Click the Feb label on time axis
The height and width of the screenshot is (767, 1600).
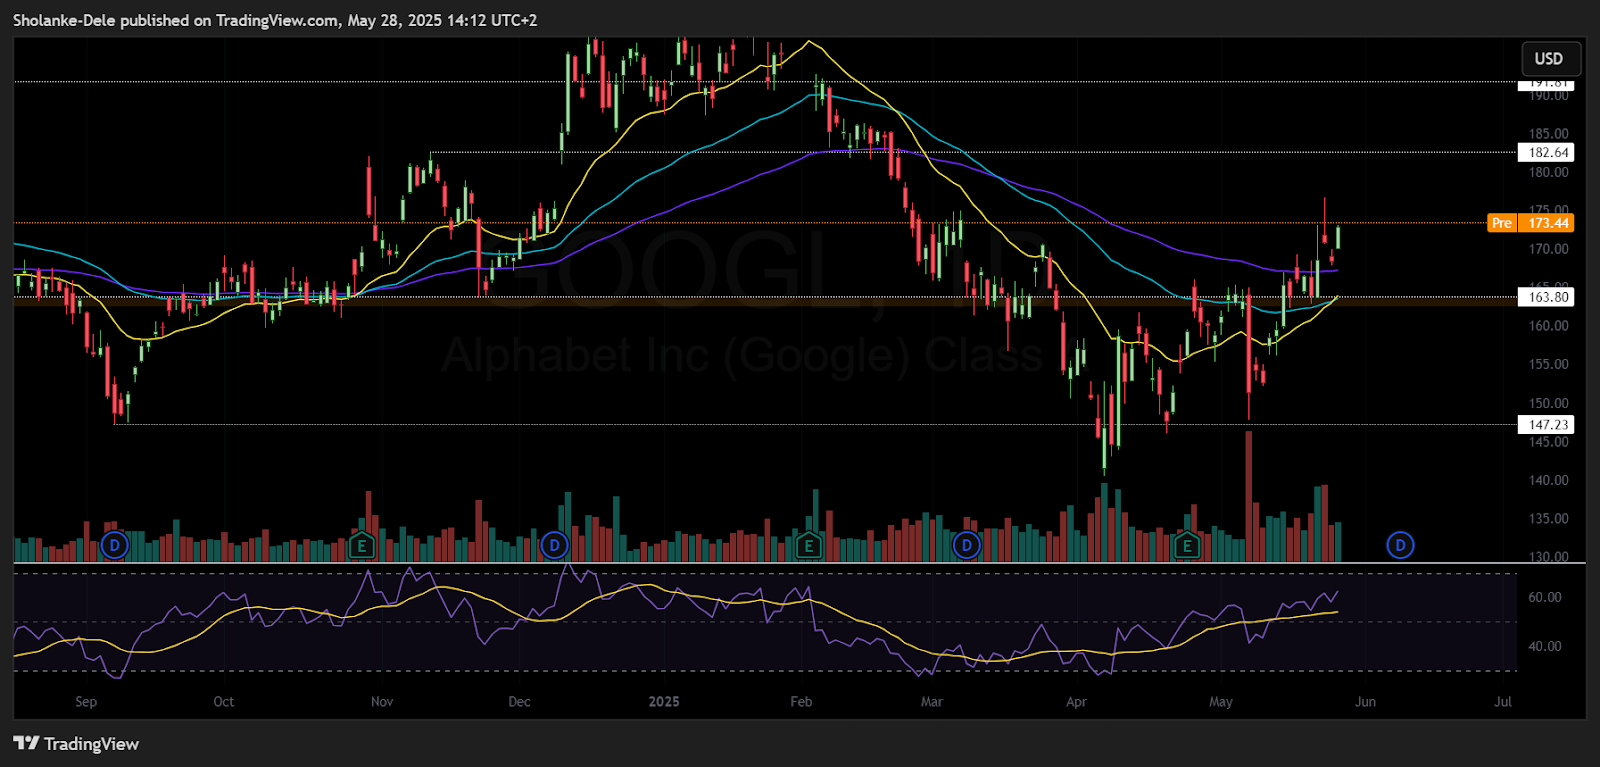coord(801,702)
